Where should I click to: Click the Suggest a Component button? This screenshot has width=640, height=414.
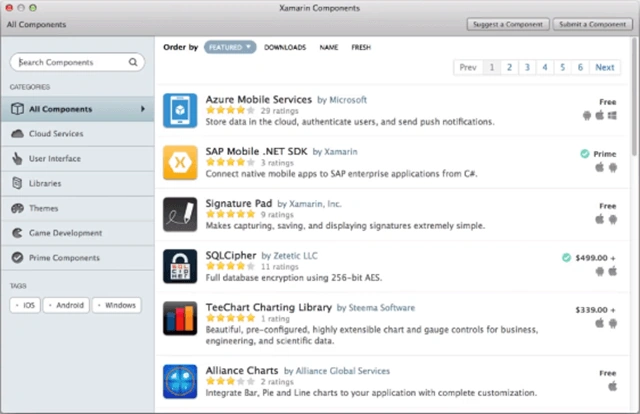point(508,24)
